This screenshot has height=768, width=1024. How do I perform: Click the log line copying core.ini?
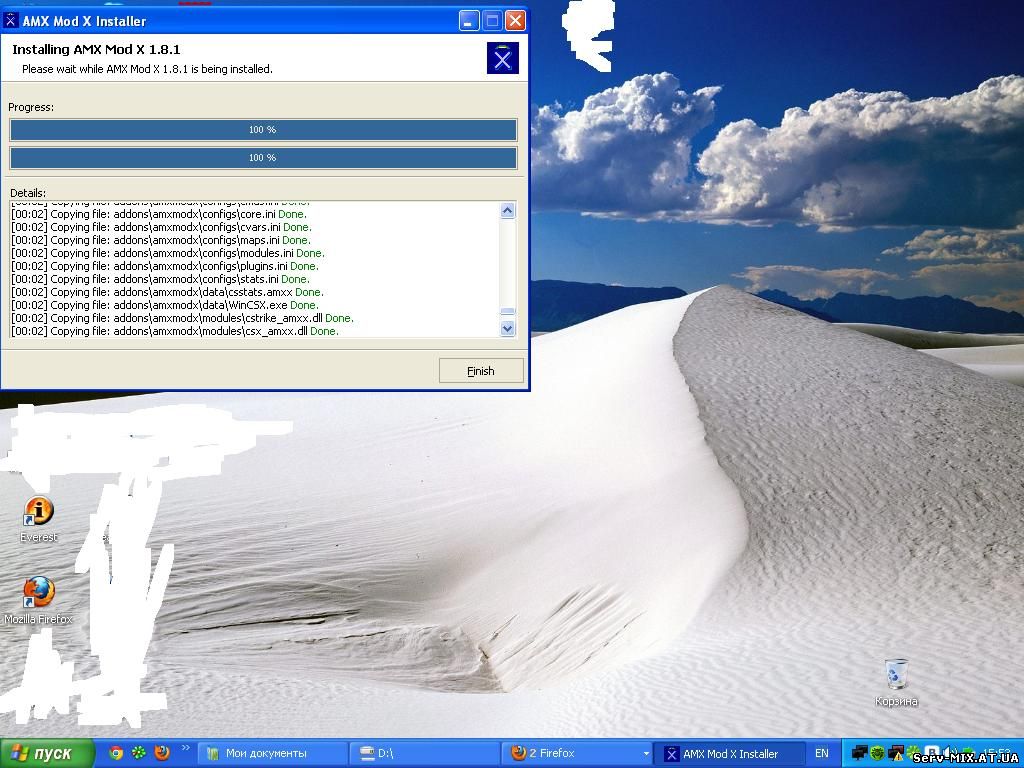pos(159,214)
